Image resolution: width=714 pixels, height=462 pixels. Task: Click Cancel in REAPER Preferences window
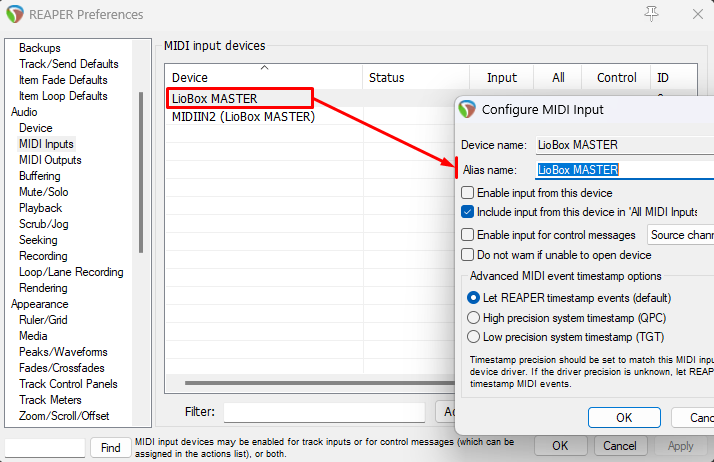click(x=620, y=446)
